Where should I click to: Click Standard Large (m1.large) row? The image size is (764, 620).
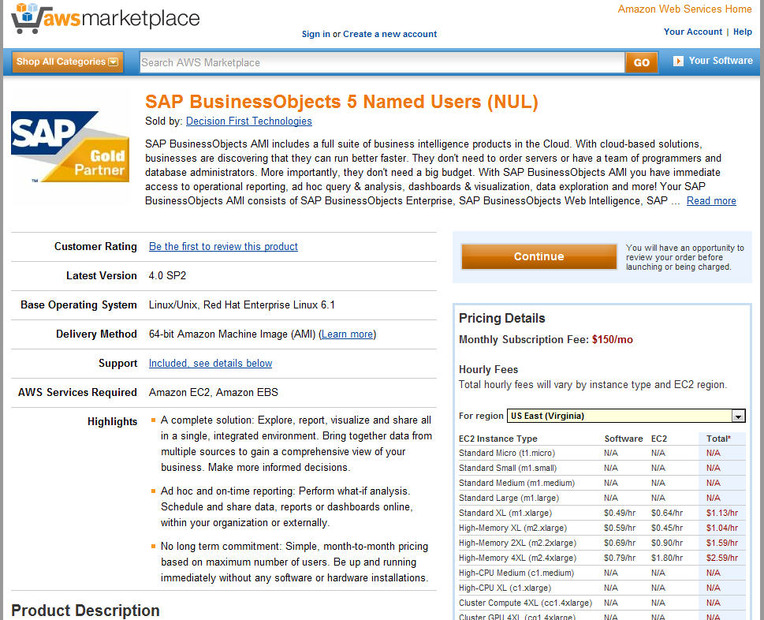coord(602,498)
